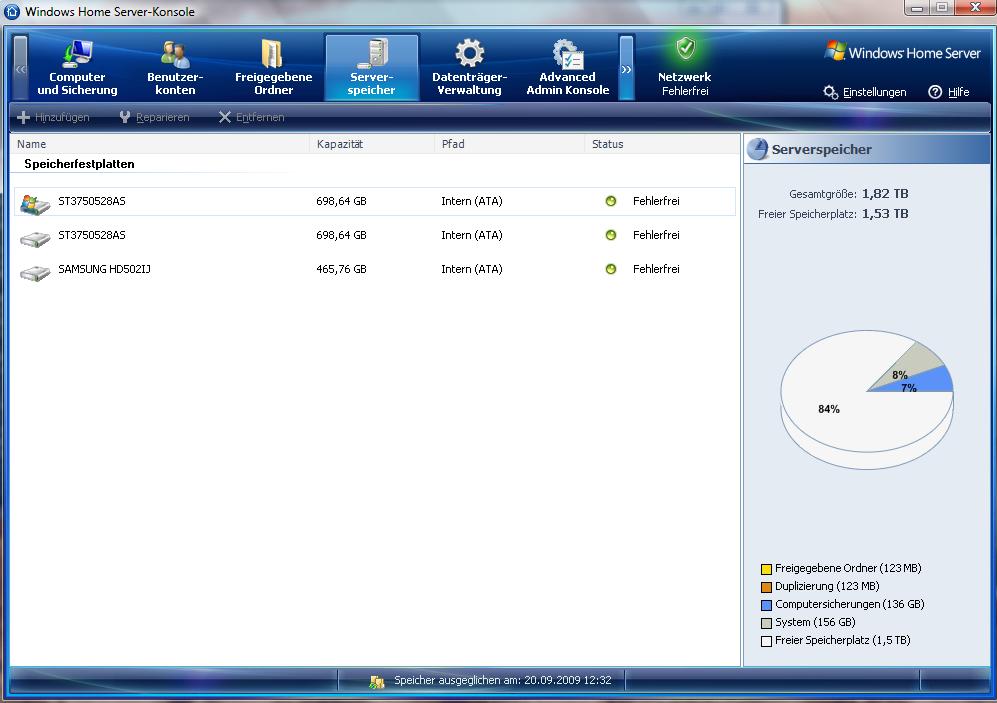
Task: Click Entfernen in the toolbar
Action: pyautogui.click(x=252, y=117)
